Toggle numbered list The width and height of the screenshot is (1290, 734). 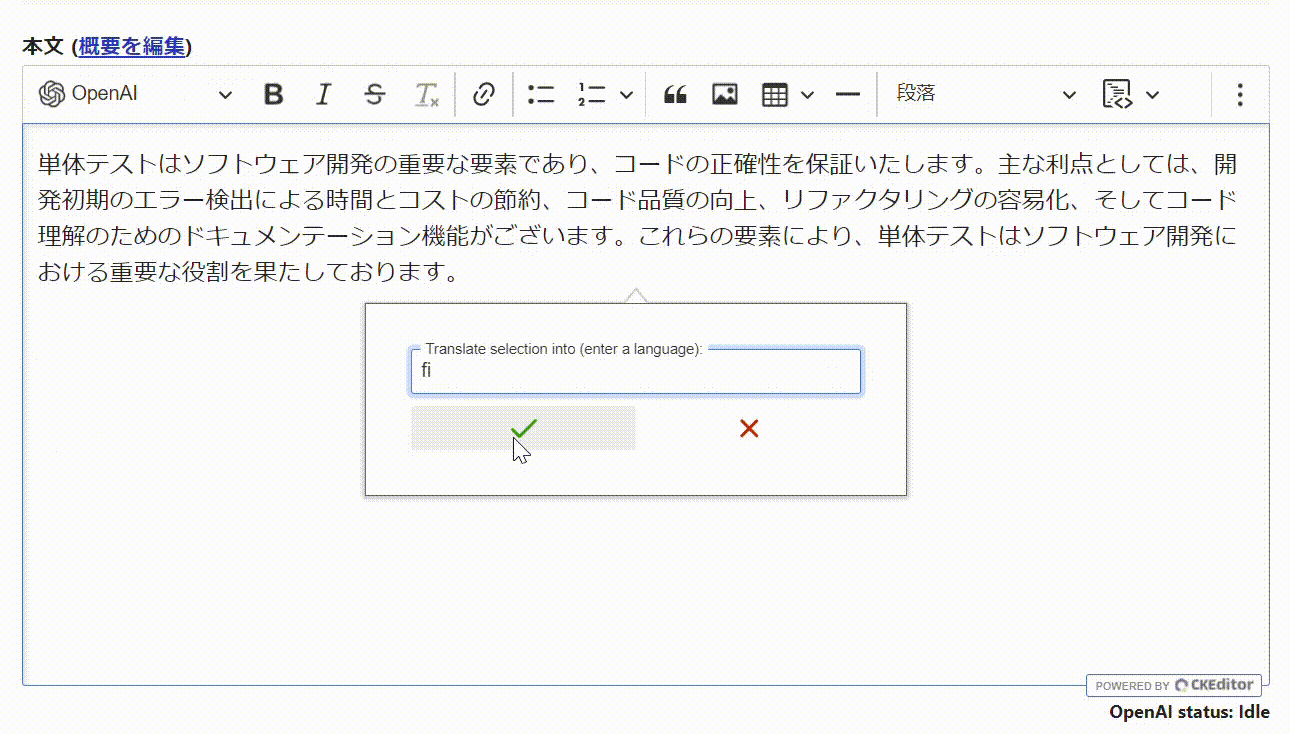click(x=592, y=93)
